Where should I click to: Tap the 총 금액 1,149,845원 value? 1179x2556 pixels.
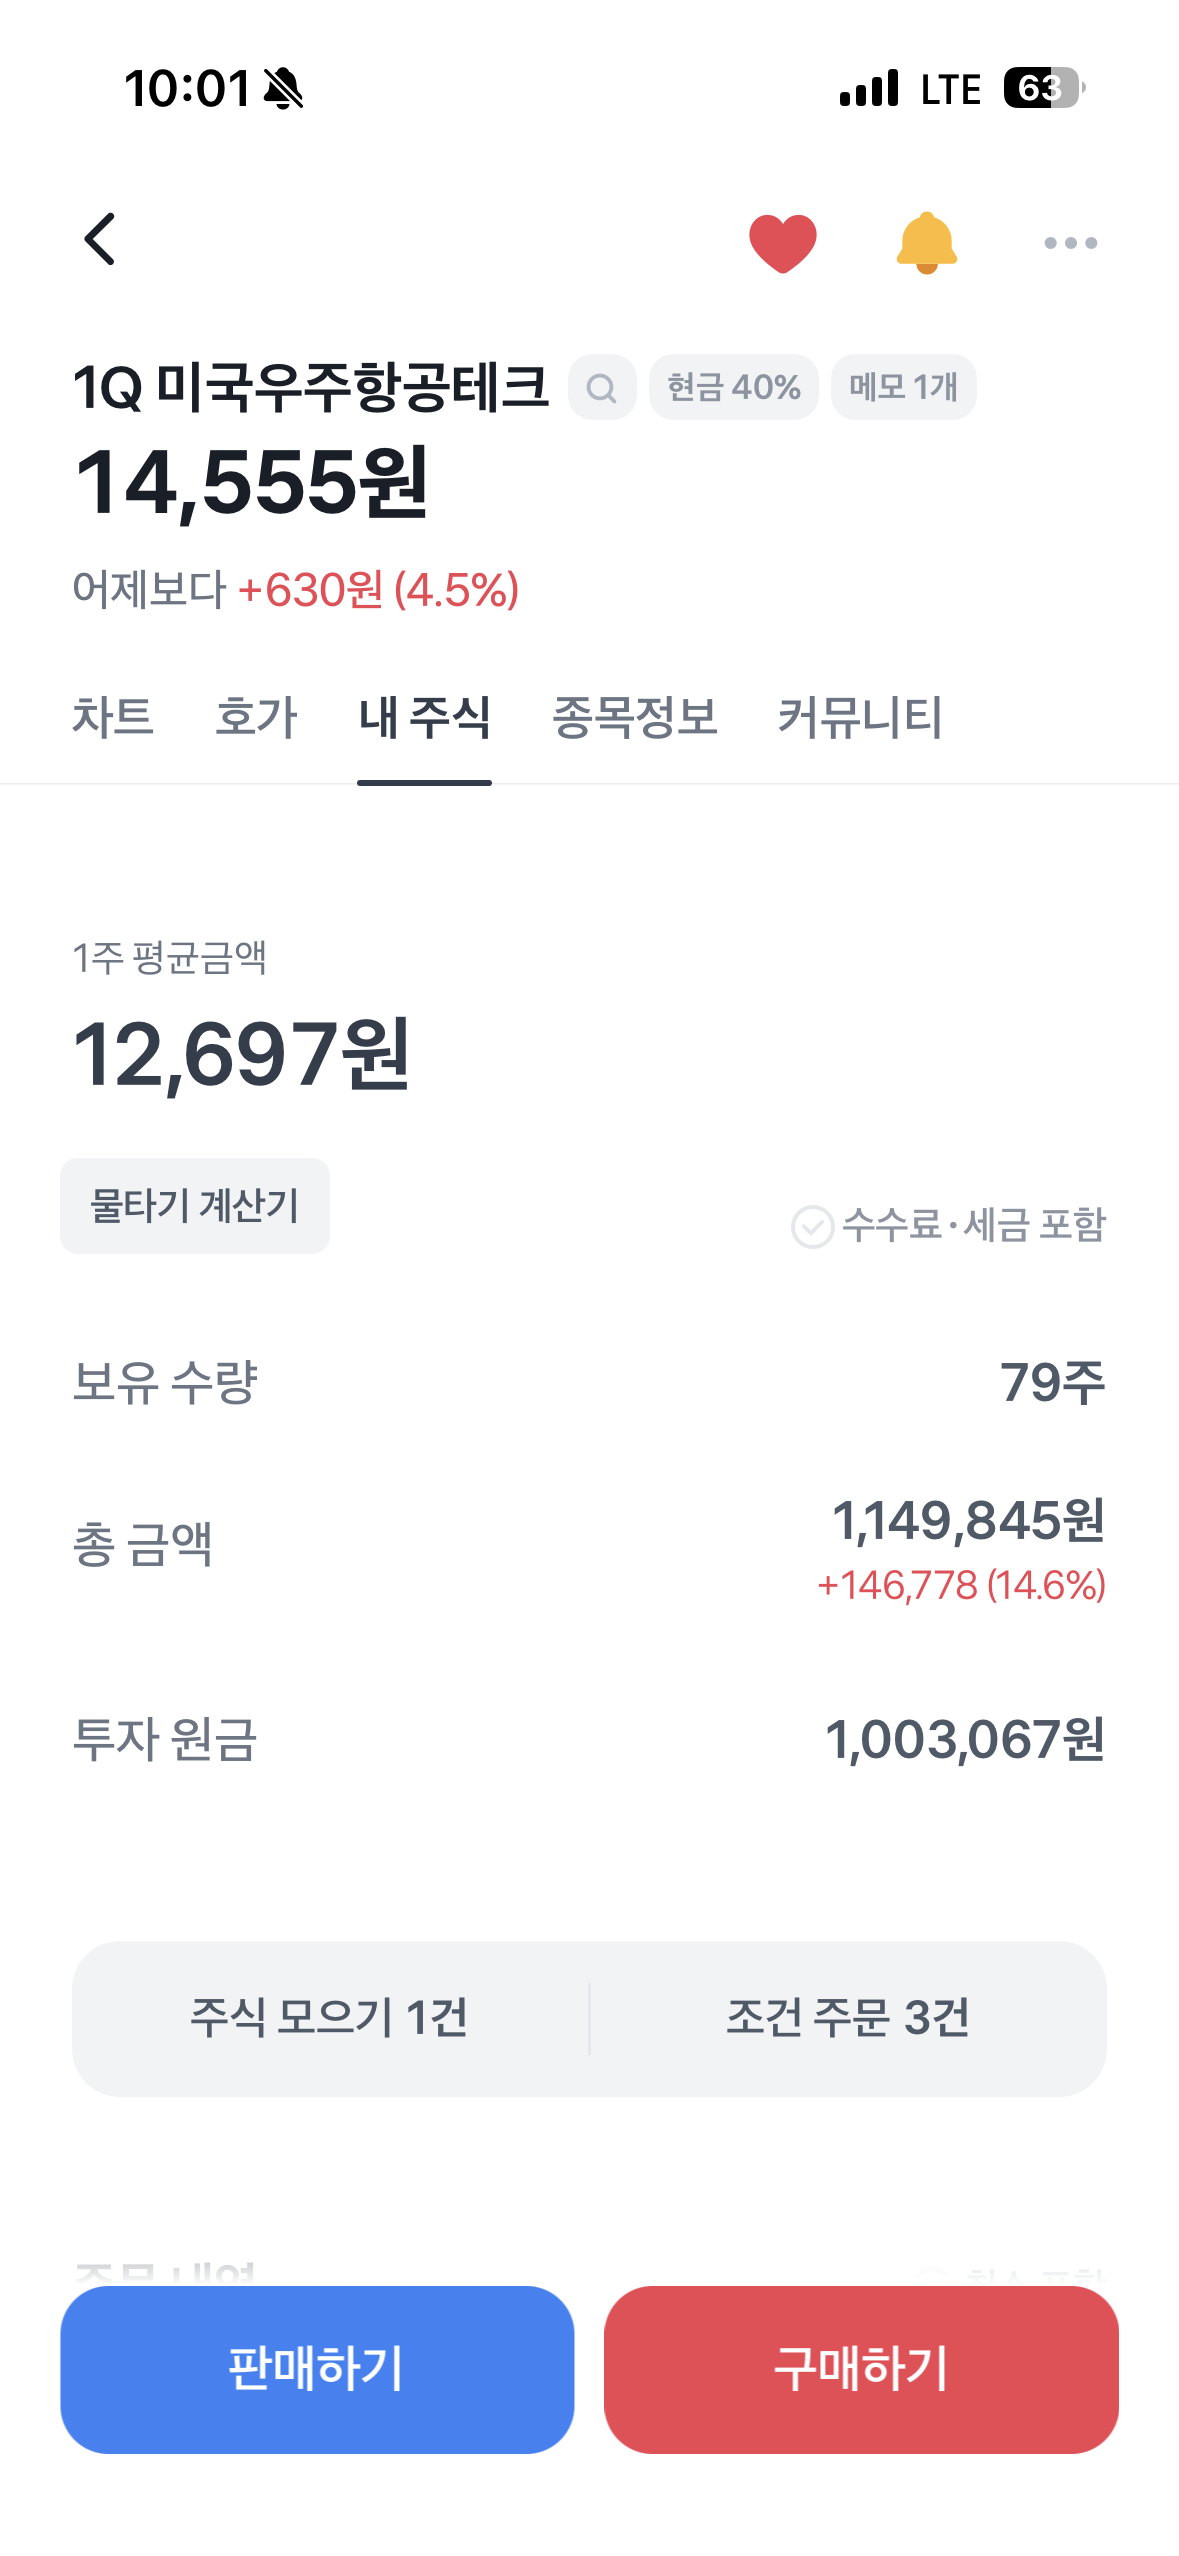967,1521
